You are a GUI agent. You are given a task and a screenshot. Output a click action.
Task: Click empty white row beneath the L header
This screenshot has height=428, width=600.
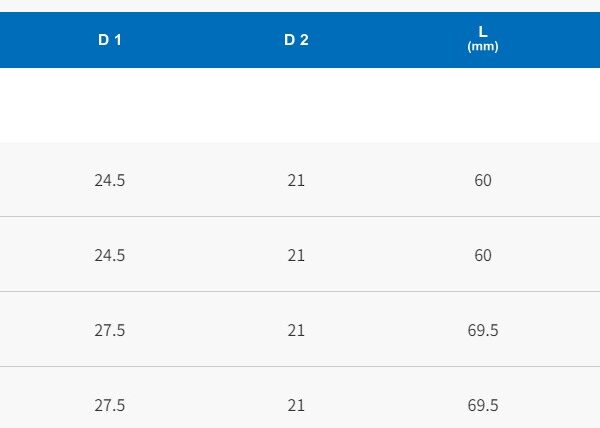[x=483, y=105]
